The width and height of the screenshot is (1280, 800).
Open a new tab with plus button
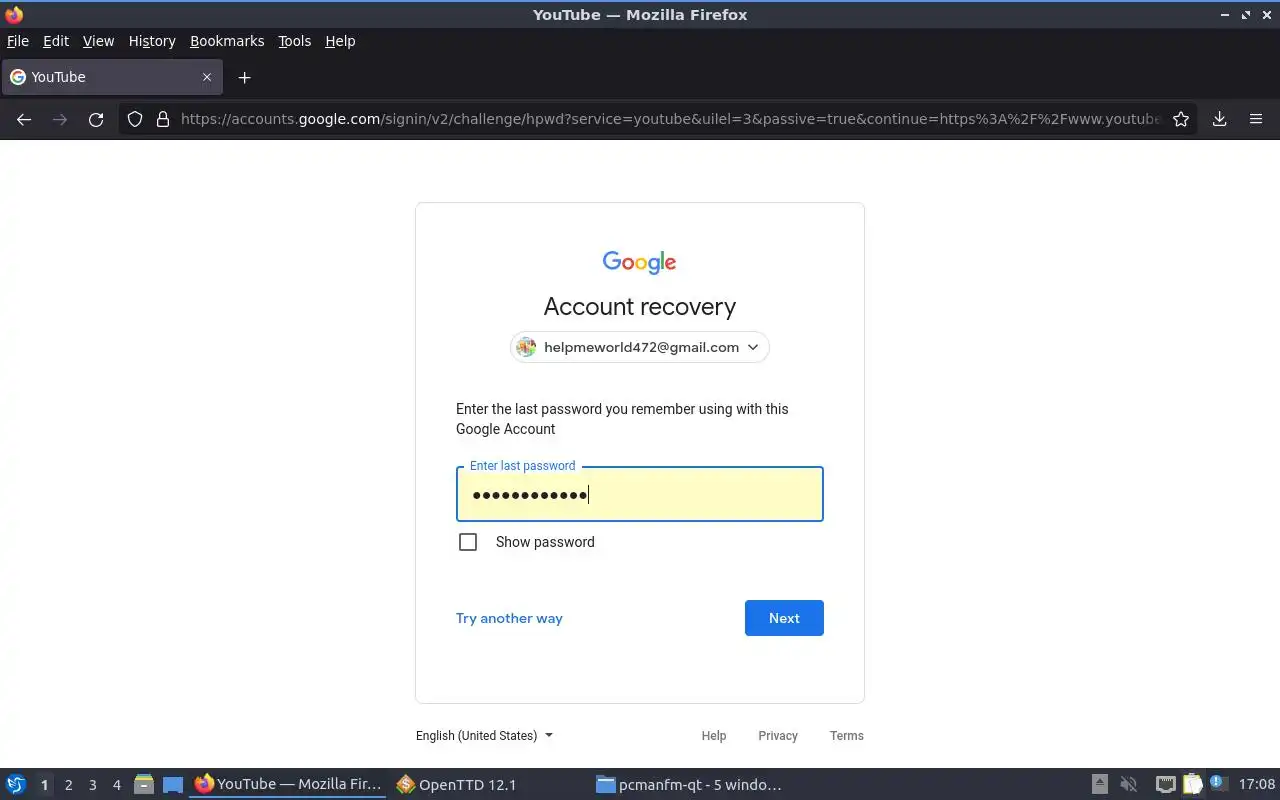pyautogui.click(x=244, y=77)
